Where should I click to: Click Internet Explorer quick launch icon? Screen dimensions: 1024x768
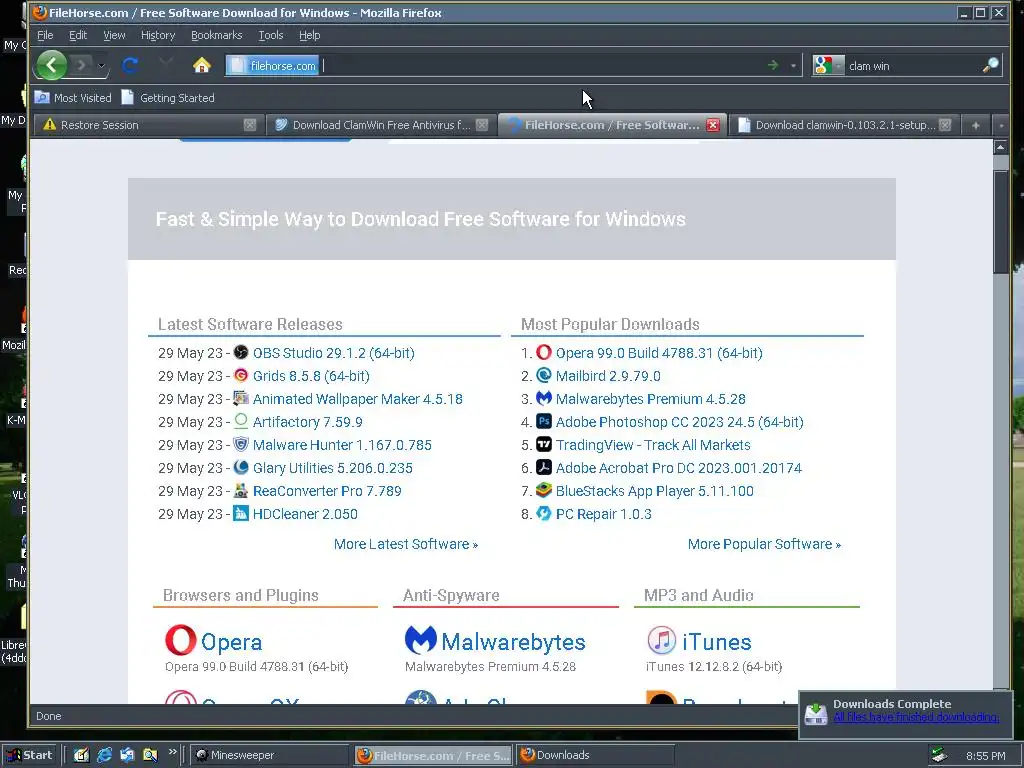coord(104,755)
